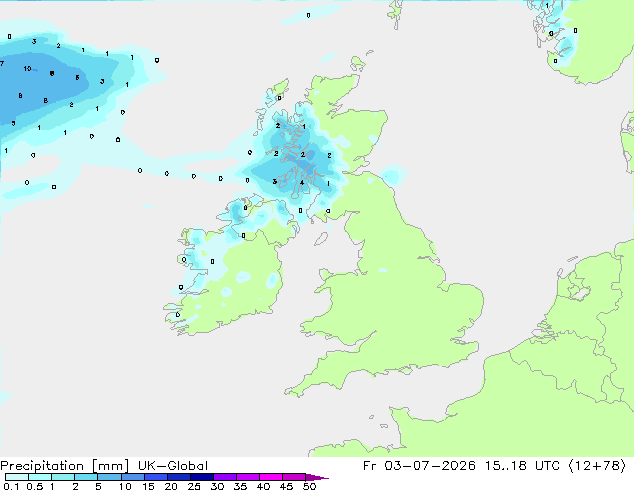Click the Isle of Man outline
The height and width of the screenshot is (490, 634).
point(321,239)
